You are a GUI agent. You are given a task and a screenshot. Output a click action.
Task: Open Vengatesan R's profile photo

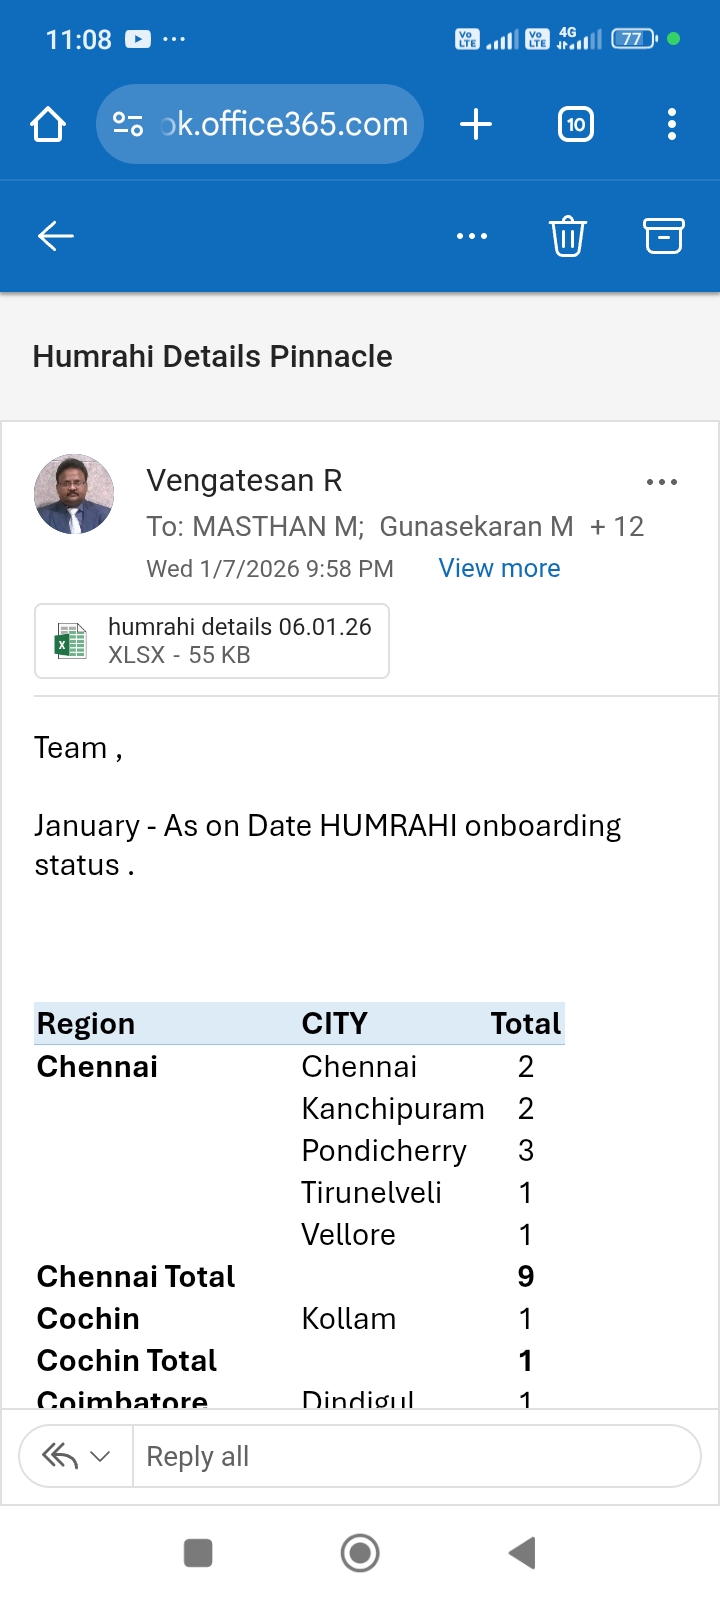coord(74,494)
